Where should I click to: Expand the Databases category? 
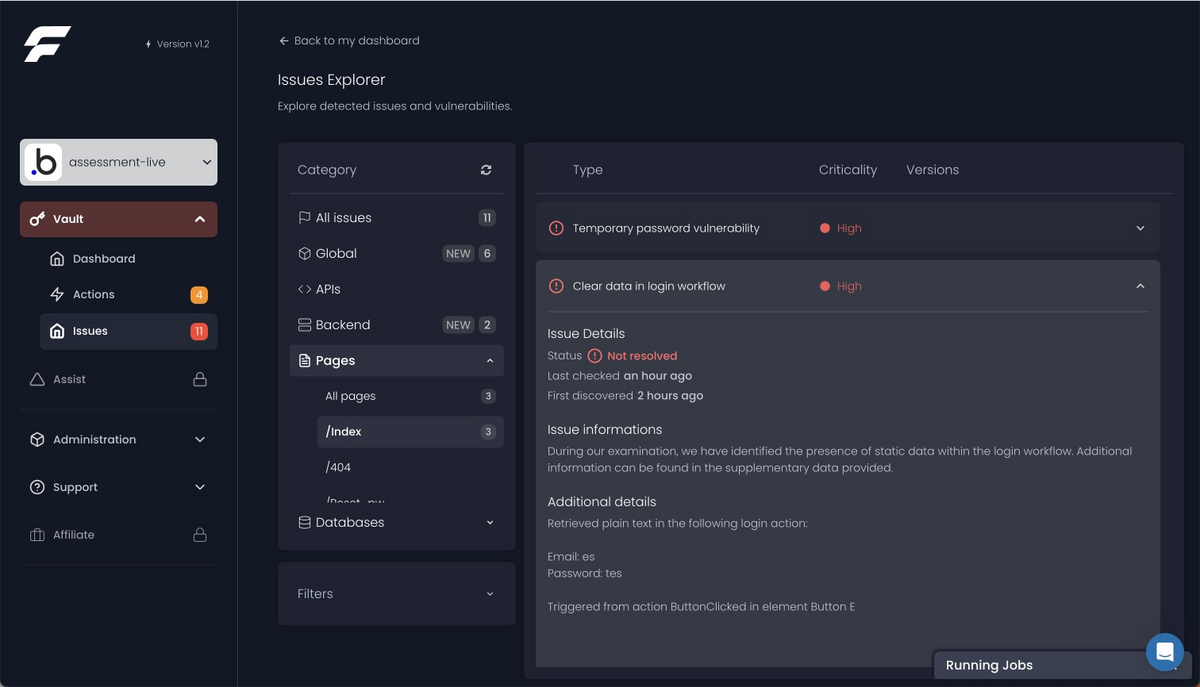point(490,523)
